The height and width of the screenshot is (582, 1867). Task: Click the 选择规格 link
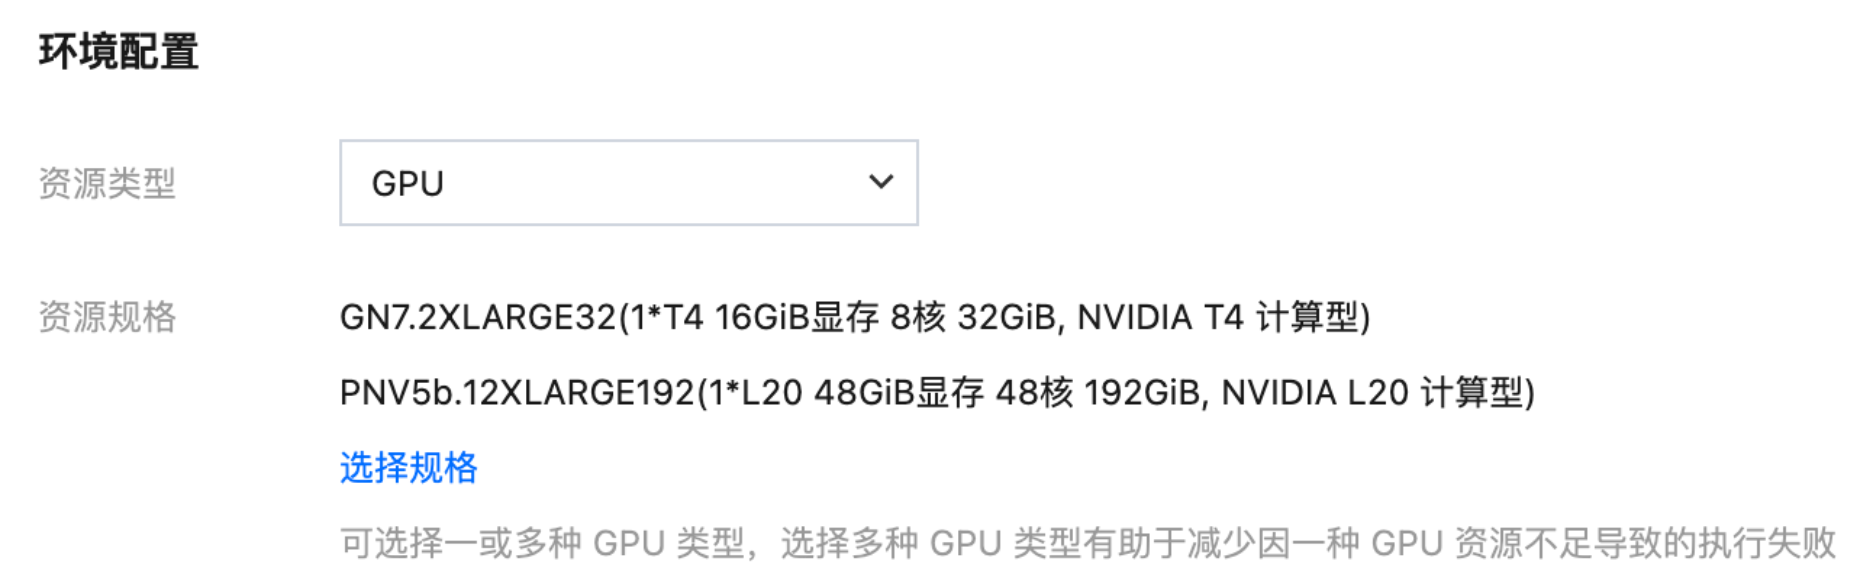point(408,467)
